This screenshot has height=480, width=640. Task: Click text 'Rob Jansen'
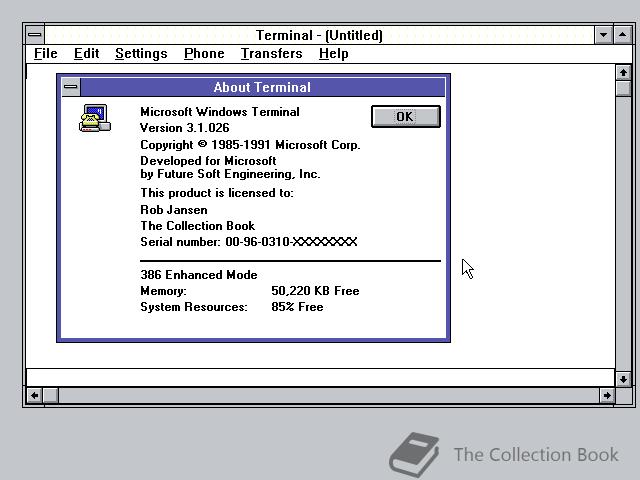pos(174,210)
